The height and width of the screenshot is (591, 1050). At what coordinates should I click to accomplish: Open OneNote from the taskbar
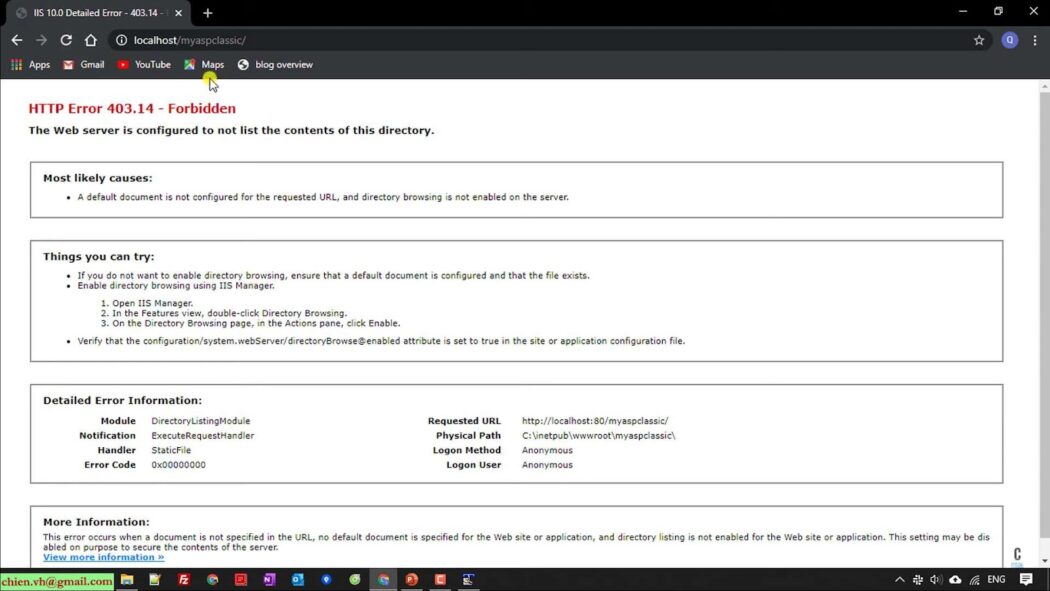[x=269, y=580]
